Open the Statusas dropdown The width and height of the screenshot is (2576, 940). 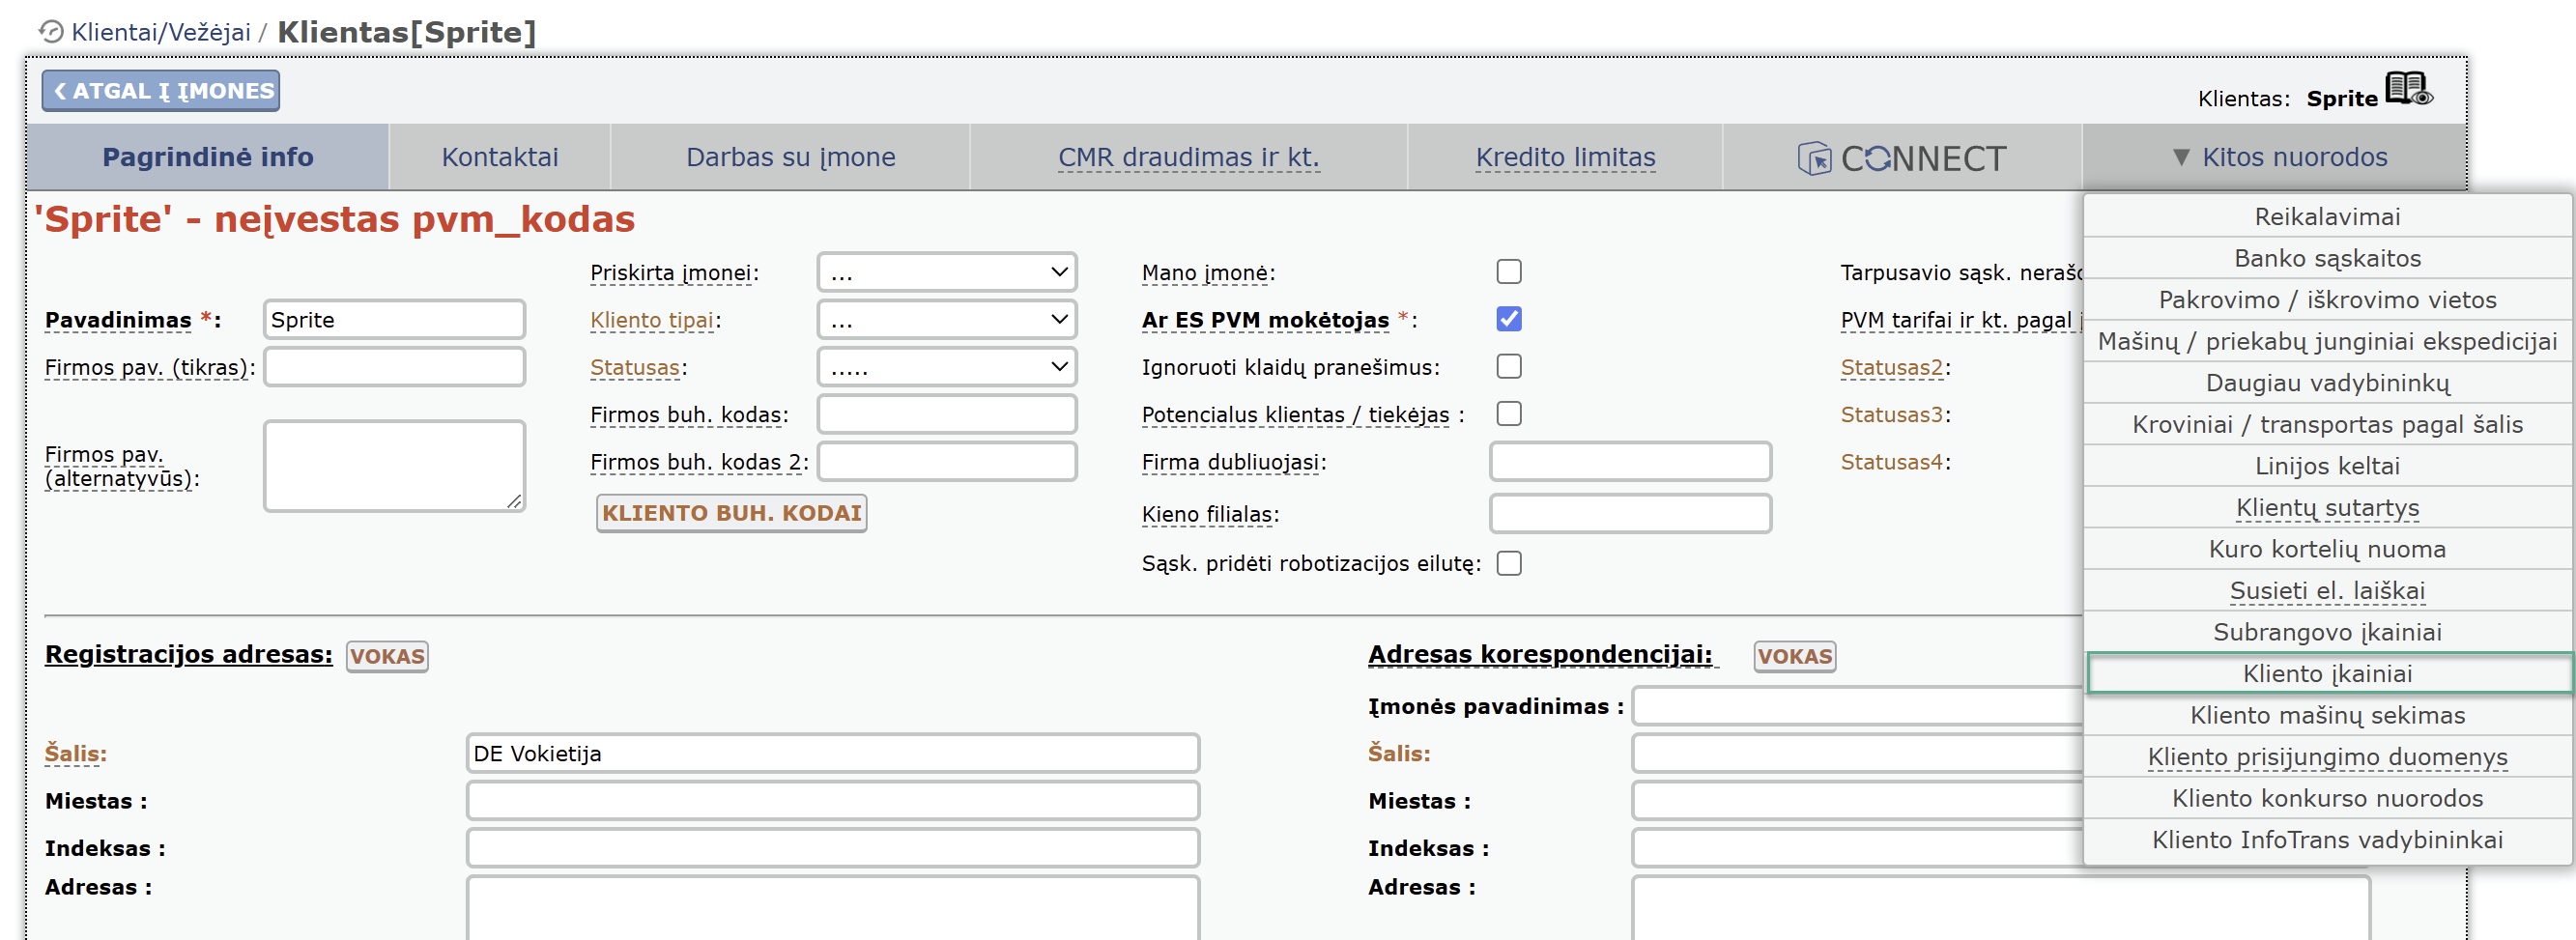(x=946, y=367)
